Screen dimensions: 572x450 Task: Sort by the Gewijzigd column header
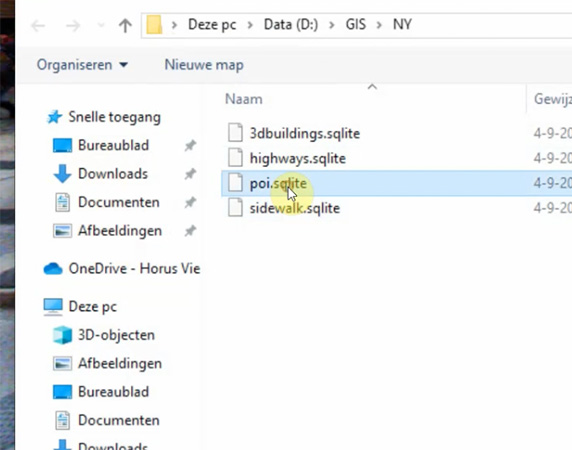[553, 99]
